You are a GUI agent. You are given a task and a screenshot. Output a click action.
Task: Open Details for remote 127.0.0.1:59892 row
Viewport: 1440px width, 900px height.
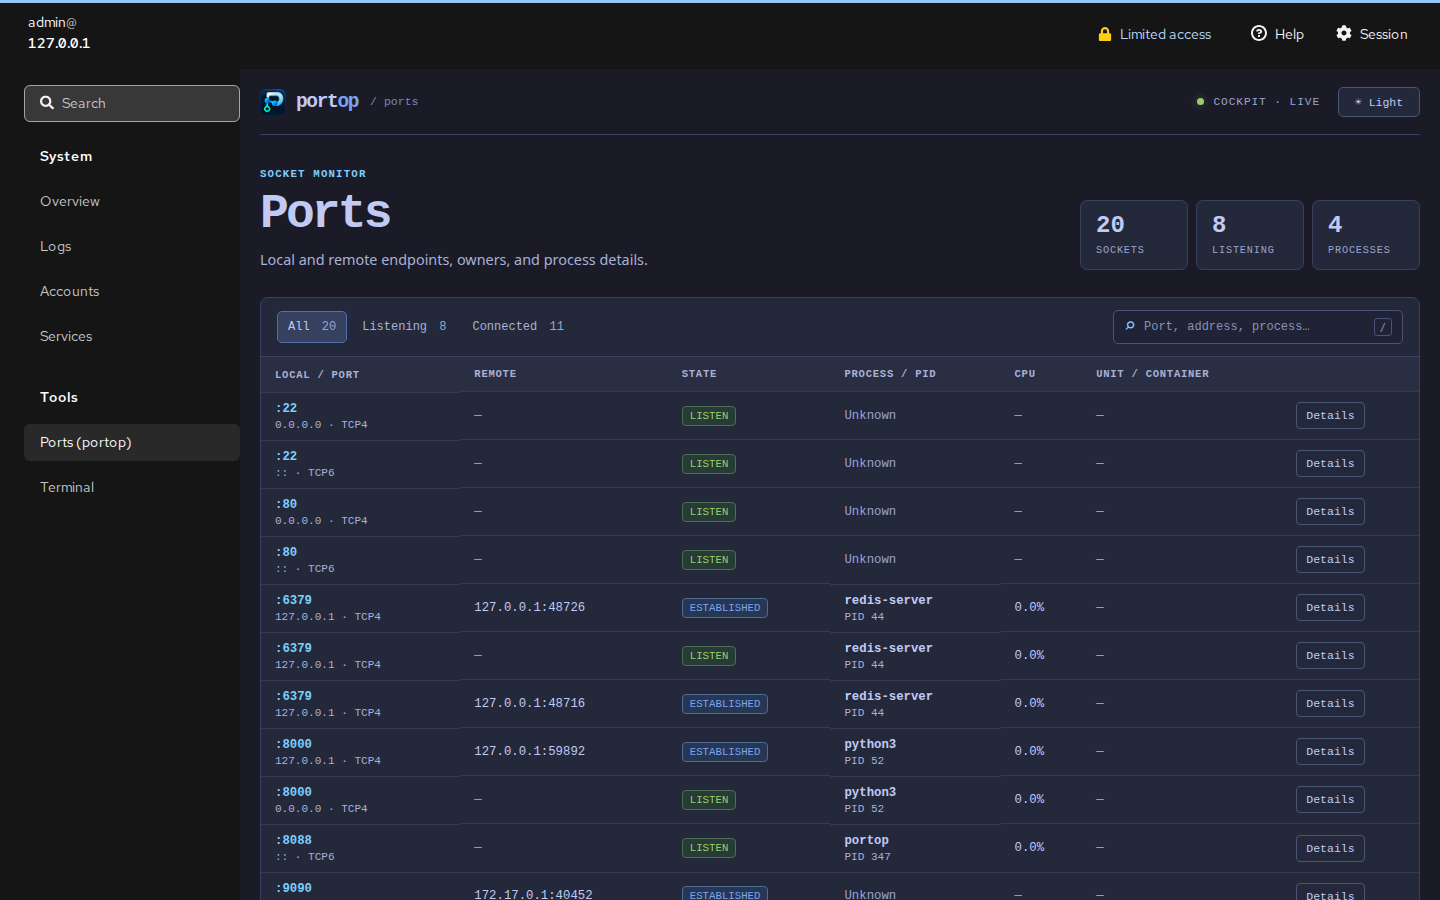point(1330,752)
